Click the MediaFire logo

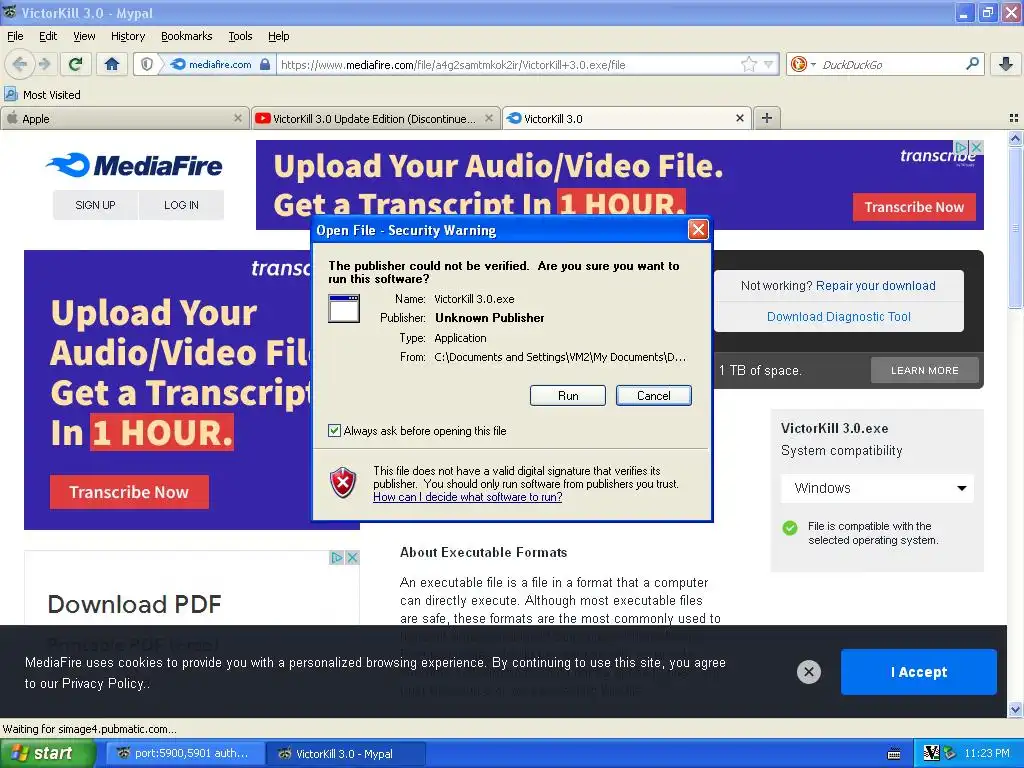click(x=135, y=165)
